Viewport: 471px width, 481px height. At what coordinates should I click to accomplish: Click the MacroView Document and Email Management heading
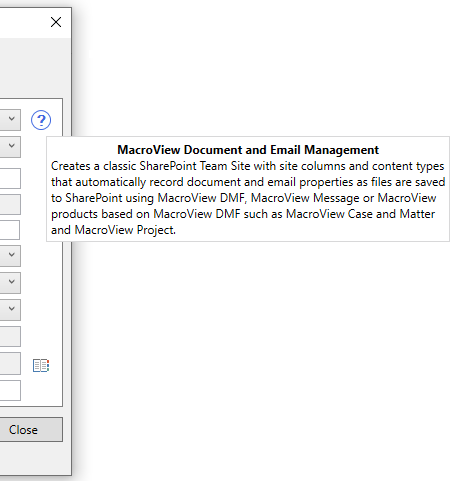[248, 150]
